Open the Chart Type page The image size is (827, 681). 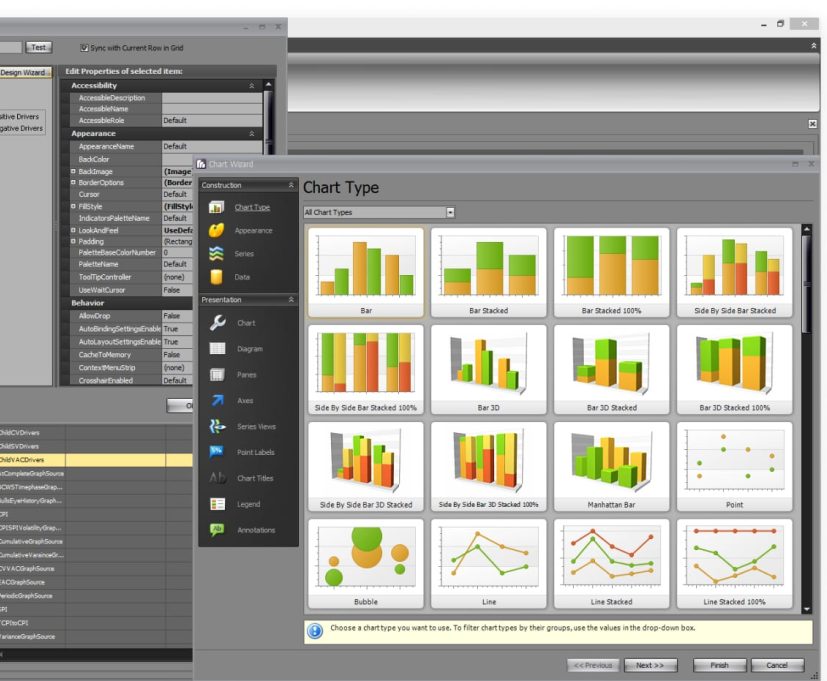coord(252,207)
